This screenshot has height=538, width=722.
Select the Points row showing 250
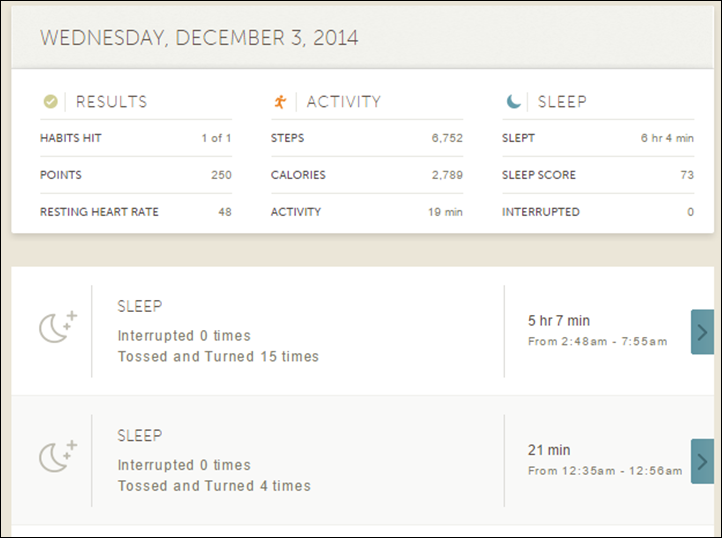pyautogui.click(x=136, y=175)
